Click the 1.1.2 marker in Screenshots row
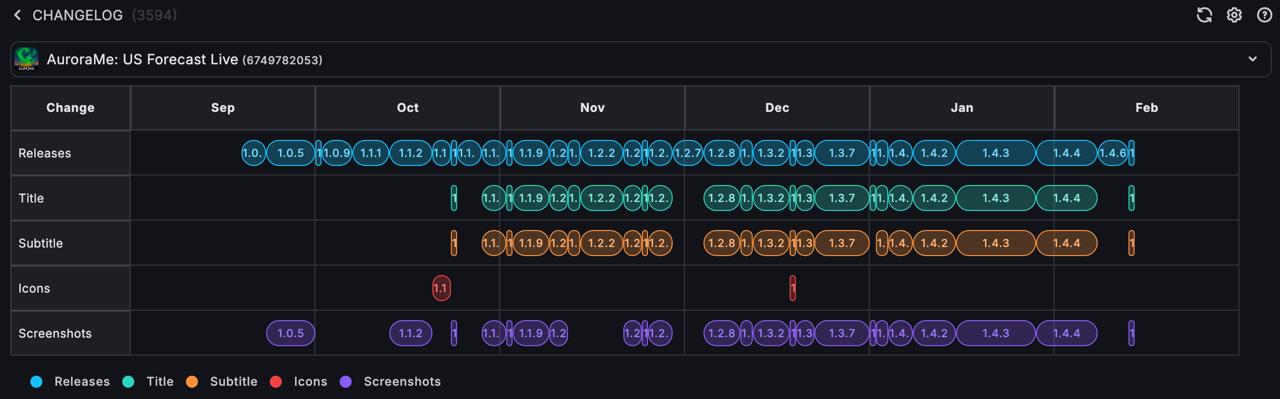Viewport: 1280px width, 399px height. coord(411,333)
